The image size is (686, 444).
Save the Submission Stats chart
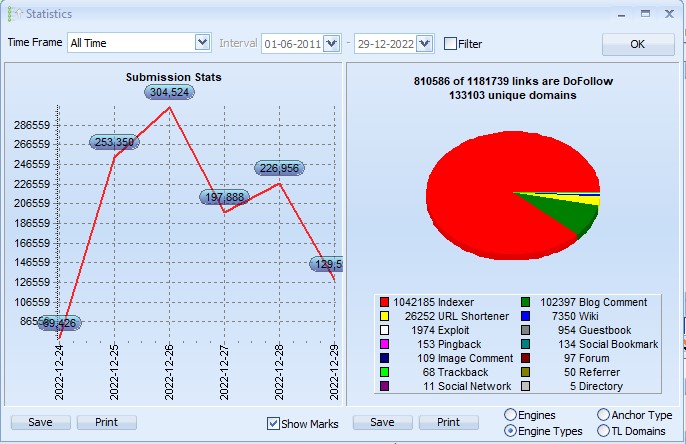[40, 423]
